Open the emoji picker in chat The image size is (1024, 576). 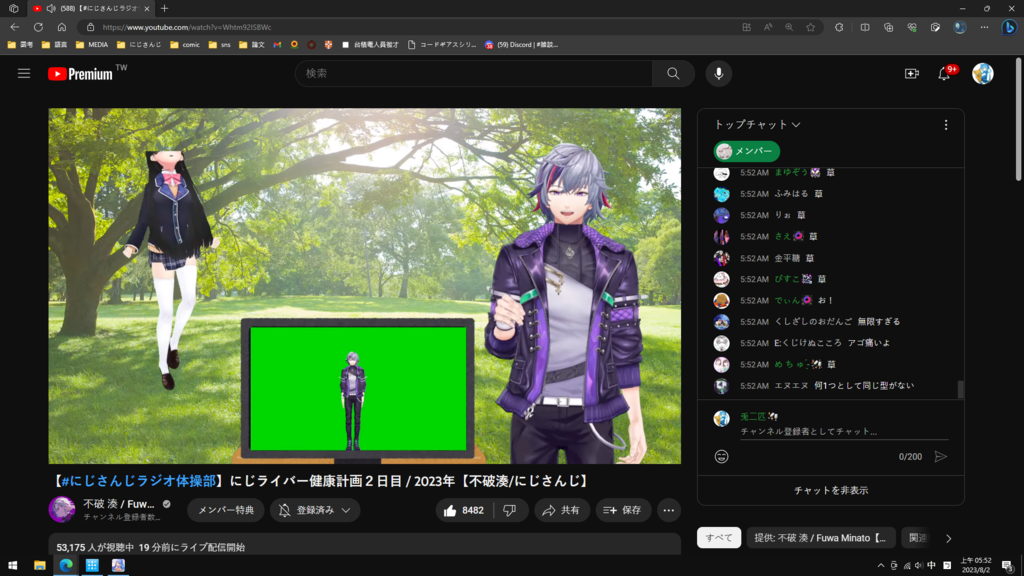click(721, 456)
